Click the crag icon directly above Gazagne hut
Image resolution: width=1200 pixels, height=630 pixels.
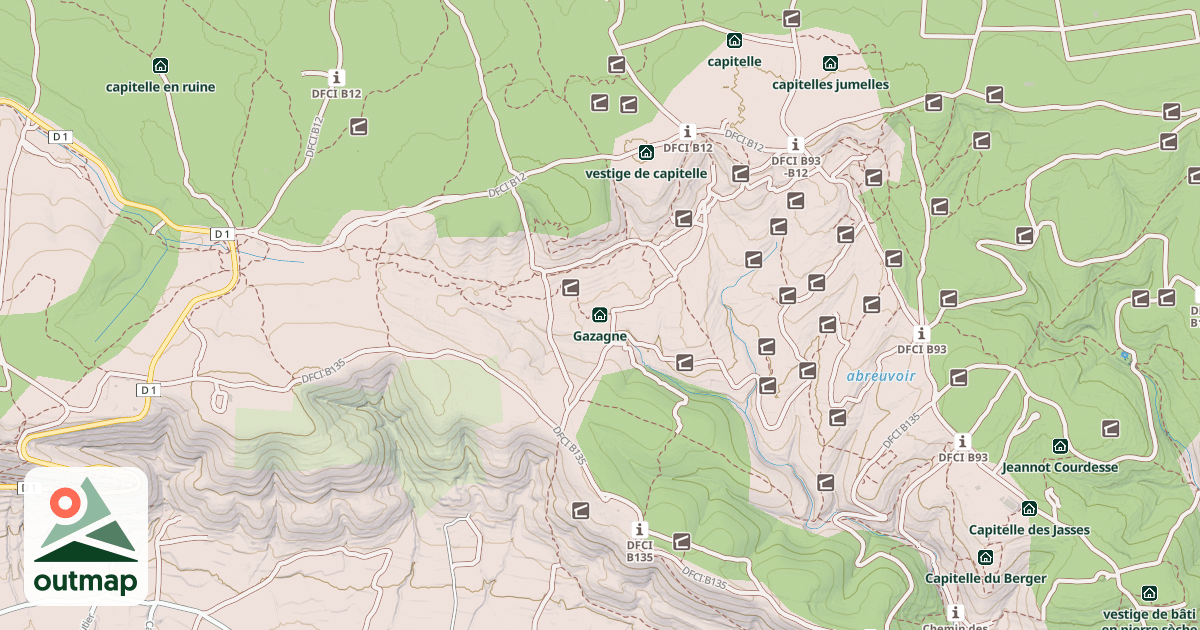[x=570, y=288]
